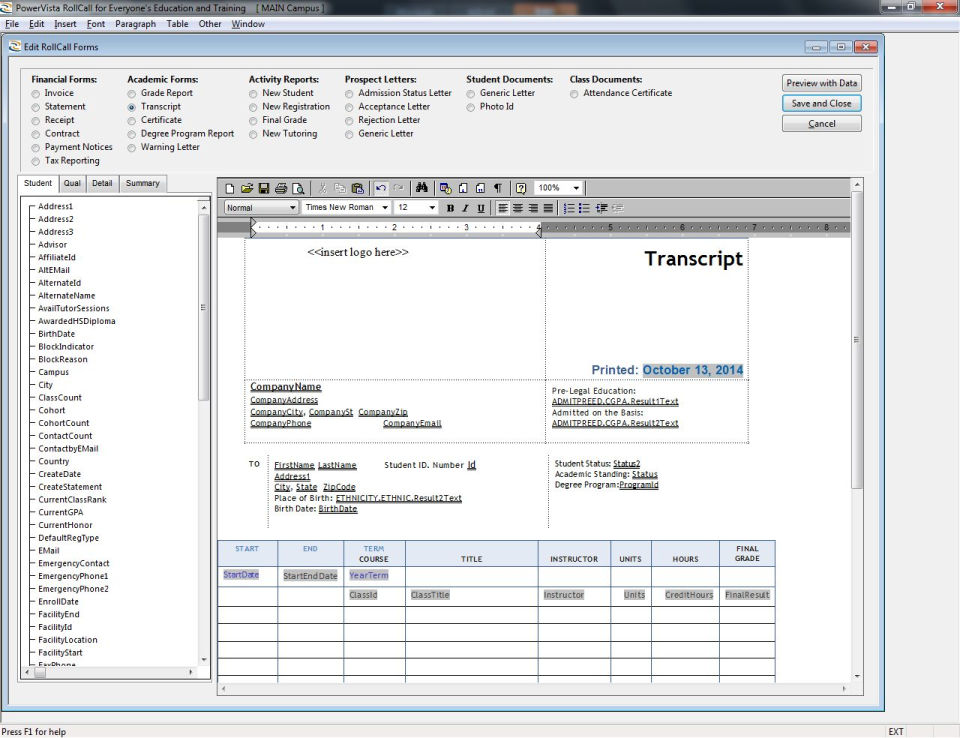Align text left

(503, 208)
